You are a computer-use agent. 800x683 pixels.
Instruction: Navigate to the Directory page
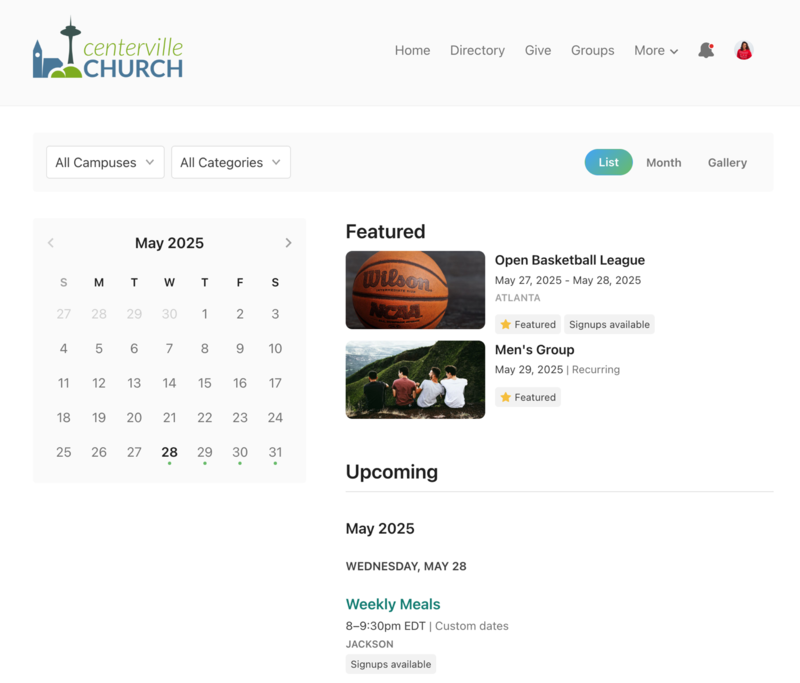477,50
